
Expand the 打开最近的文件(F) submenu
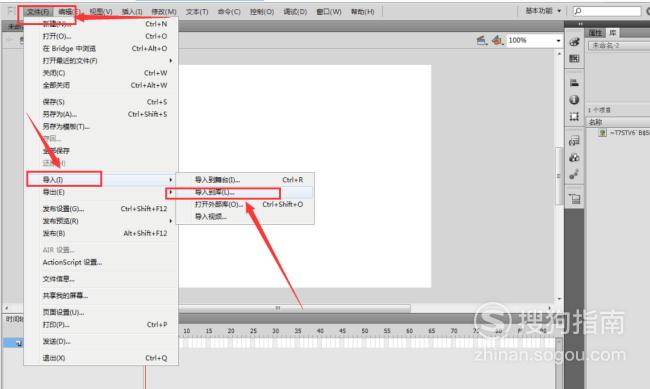coord(102,61)
